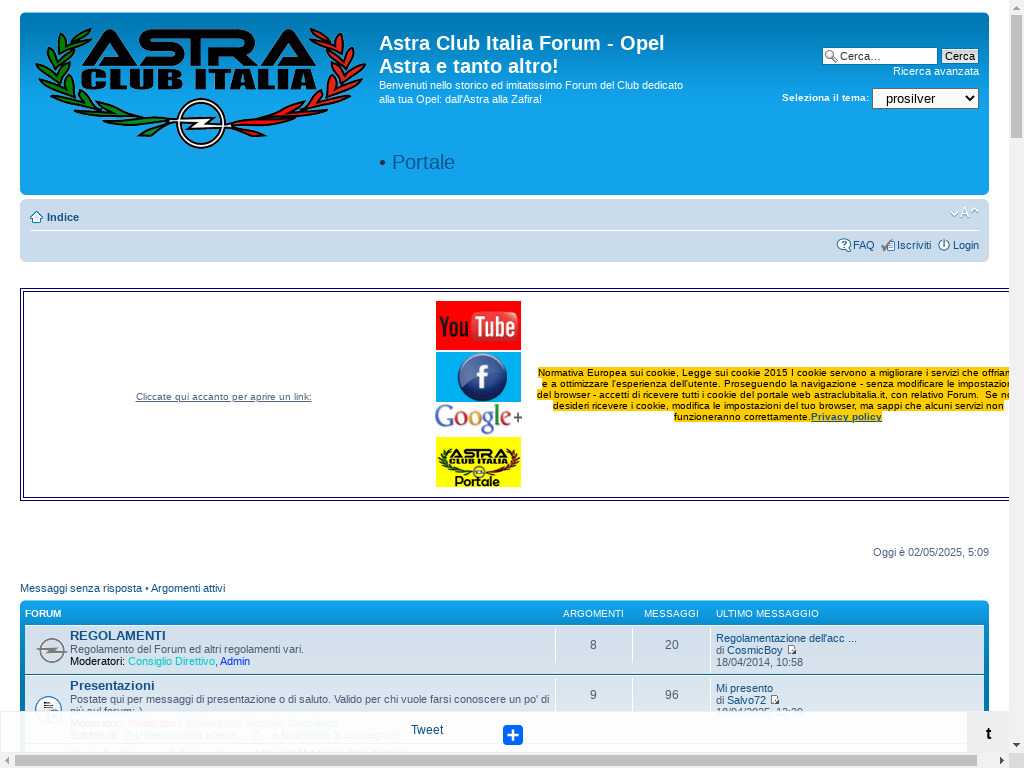The height and width of the screenshot is (768, 1024).
Task: Click the Cerca search input field
Action: [x=880, y=56]
